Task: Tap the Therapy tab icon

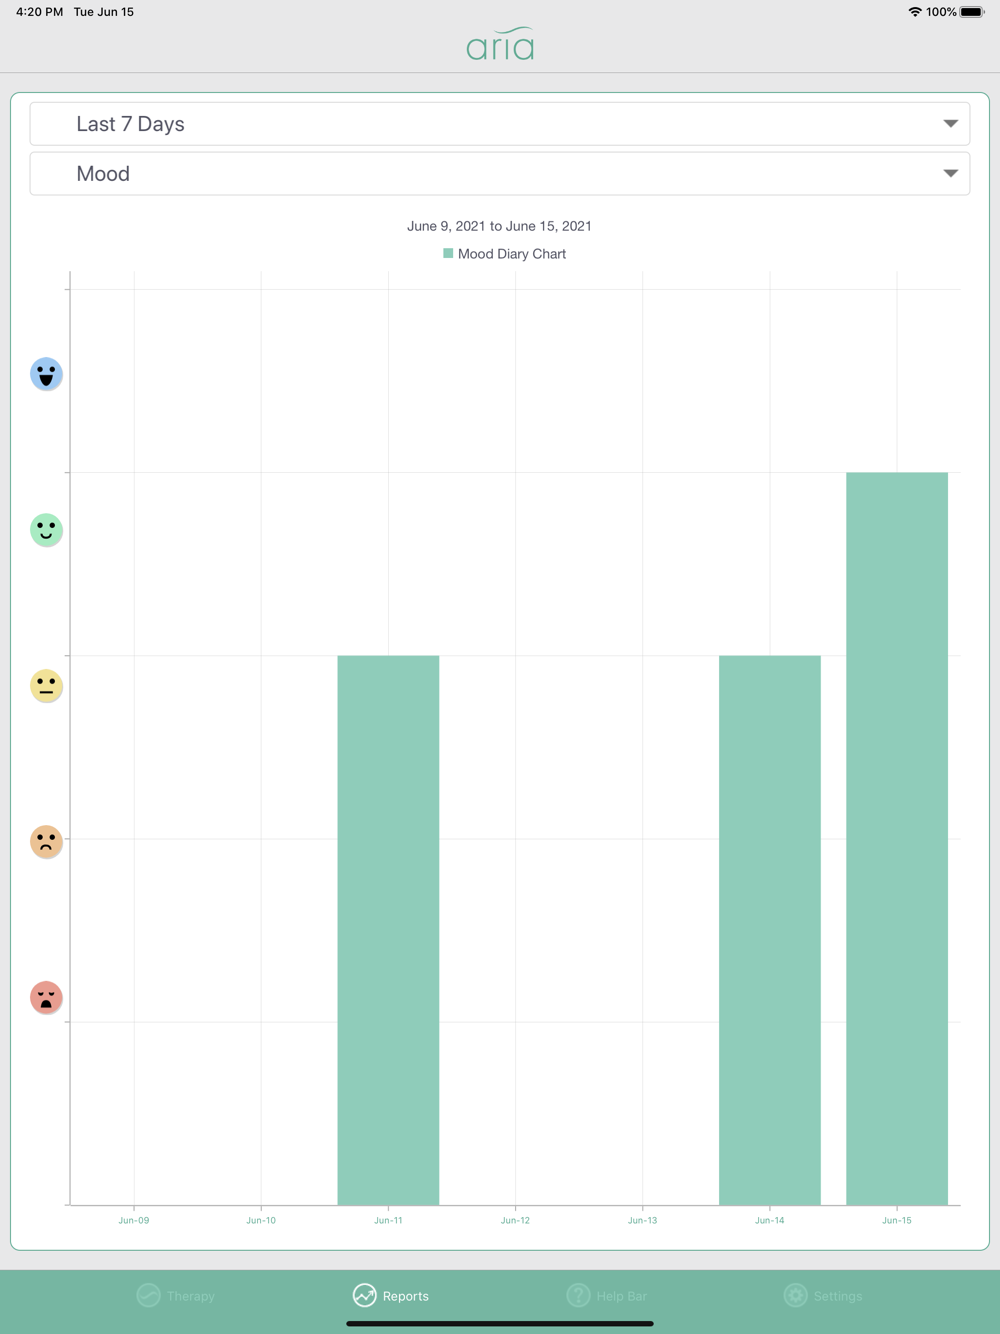Action: (148, 1295)
